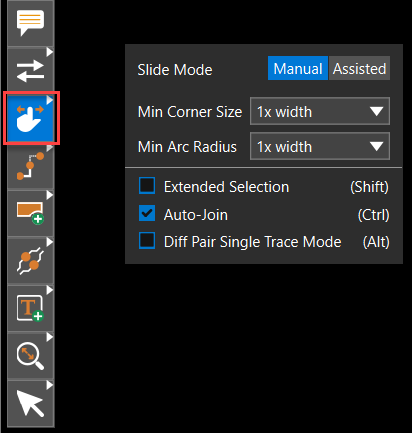Expand the Slide tool's corner flyout triangle

[50, 100]
